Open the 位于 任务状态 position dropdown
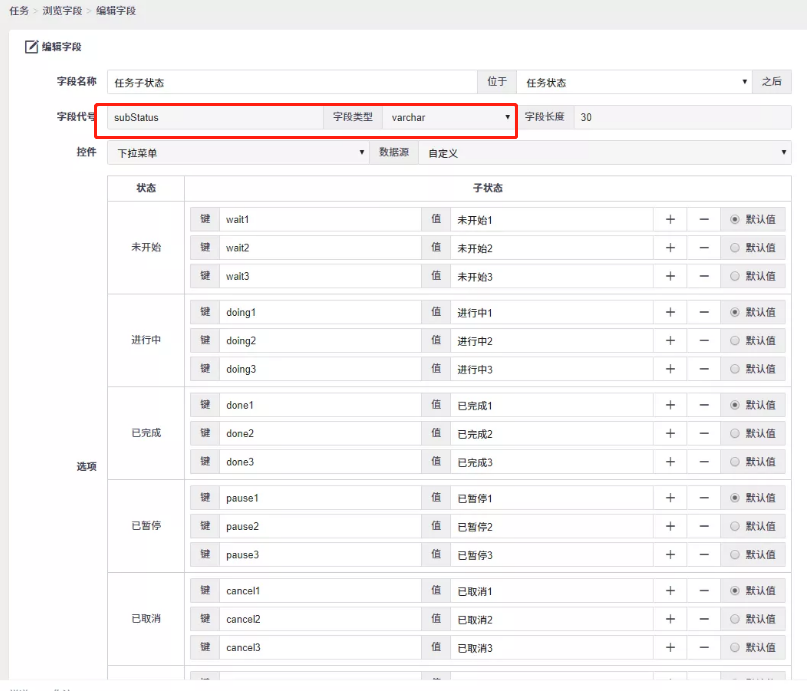Screen dimensions: 809x693 tap(634, 82)
